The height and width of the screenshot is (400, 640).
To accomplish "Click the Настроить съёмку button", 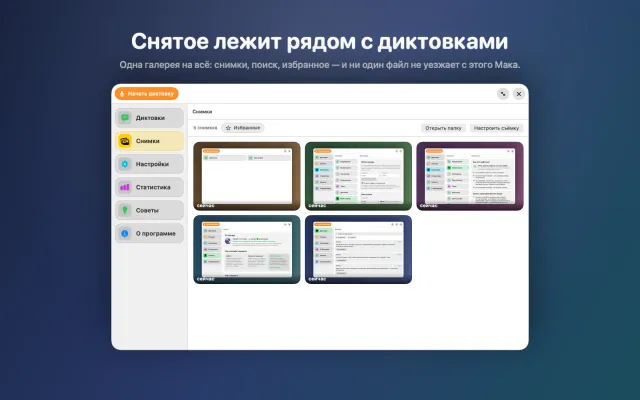I will pyautogui.click(x=496, y=128).
